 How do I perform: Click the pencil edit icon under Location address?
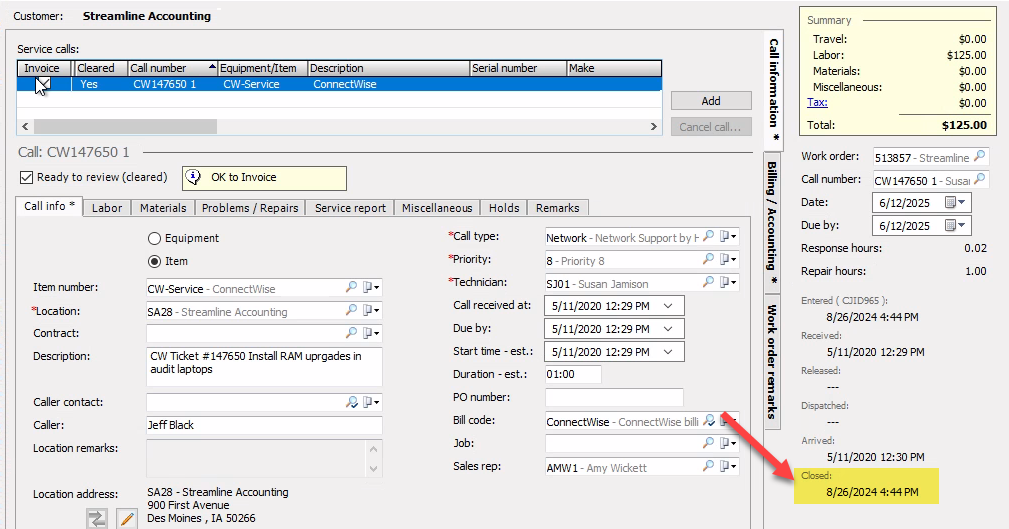click(127, 519)
